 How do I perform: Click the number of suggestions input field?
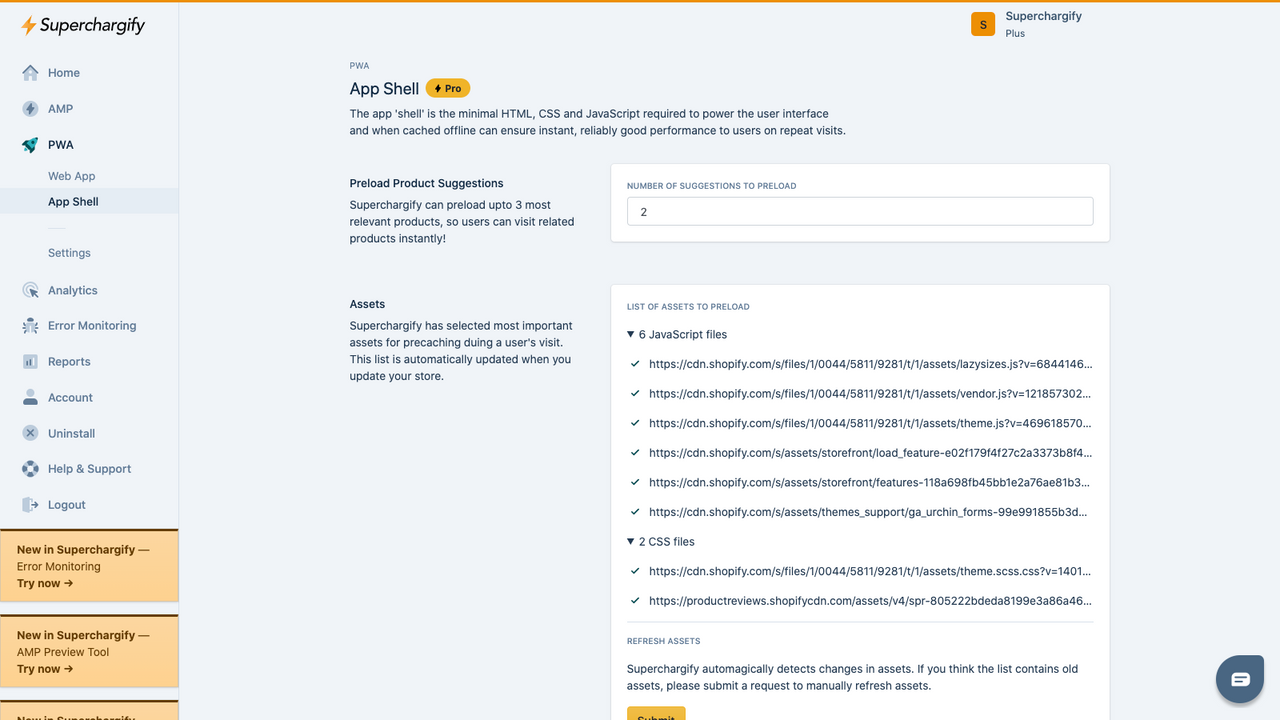pos(860,211)
